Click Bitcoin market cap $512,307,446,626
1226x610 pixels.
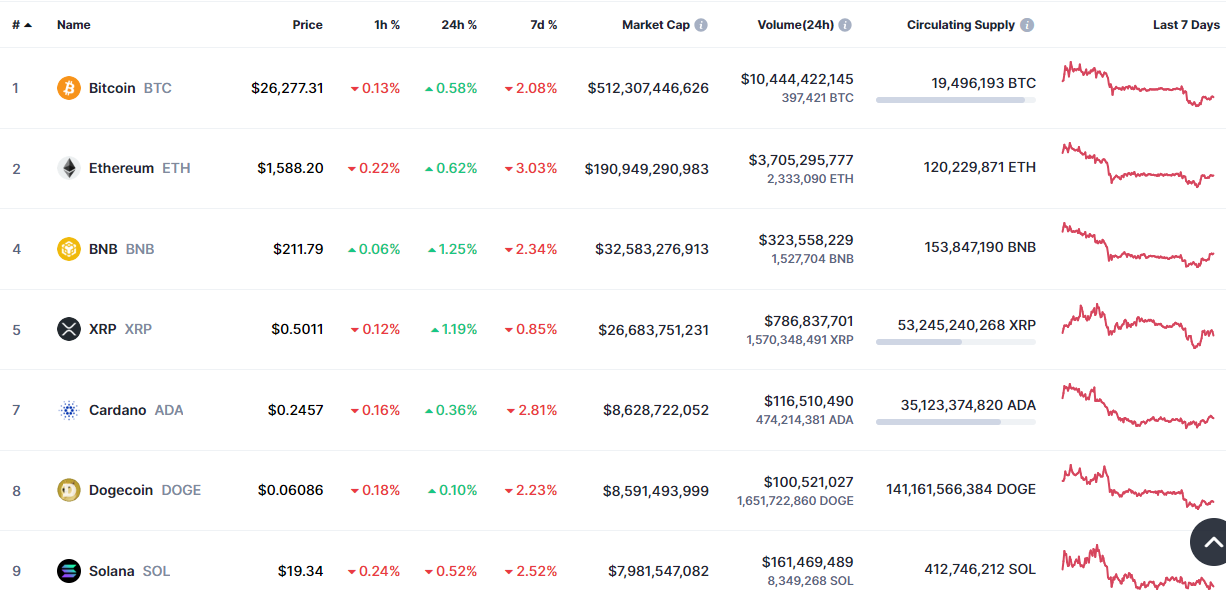(x=648, y=88)
